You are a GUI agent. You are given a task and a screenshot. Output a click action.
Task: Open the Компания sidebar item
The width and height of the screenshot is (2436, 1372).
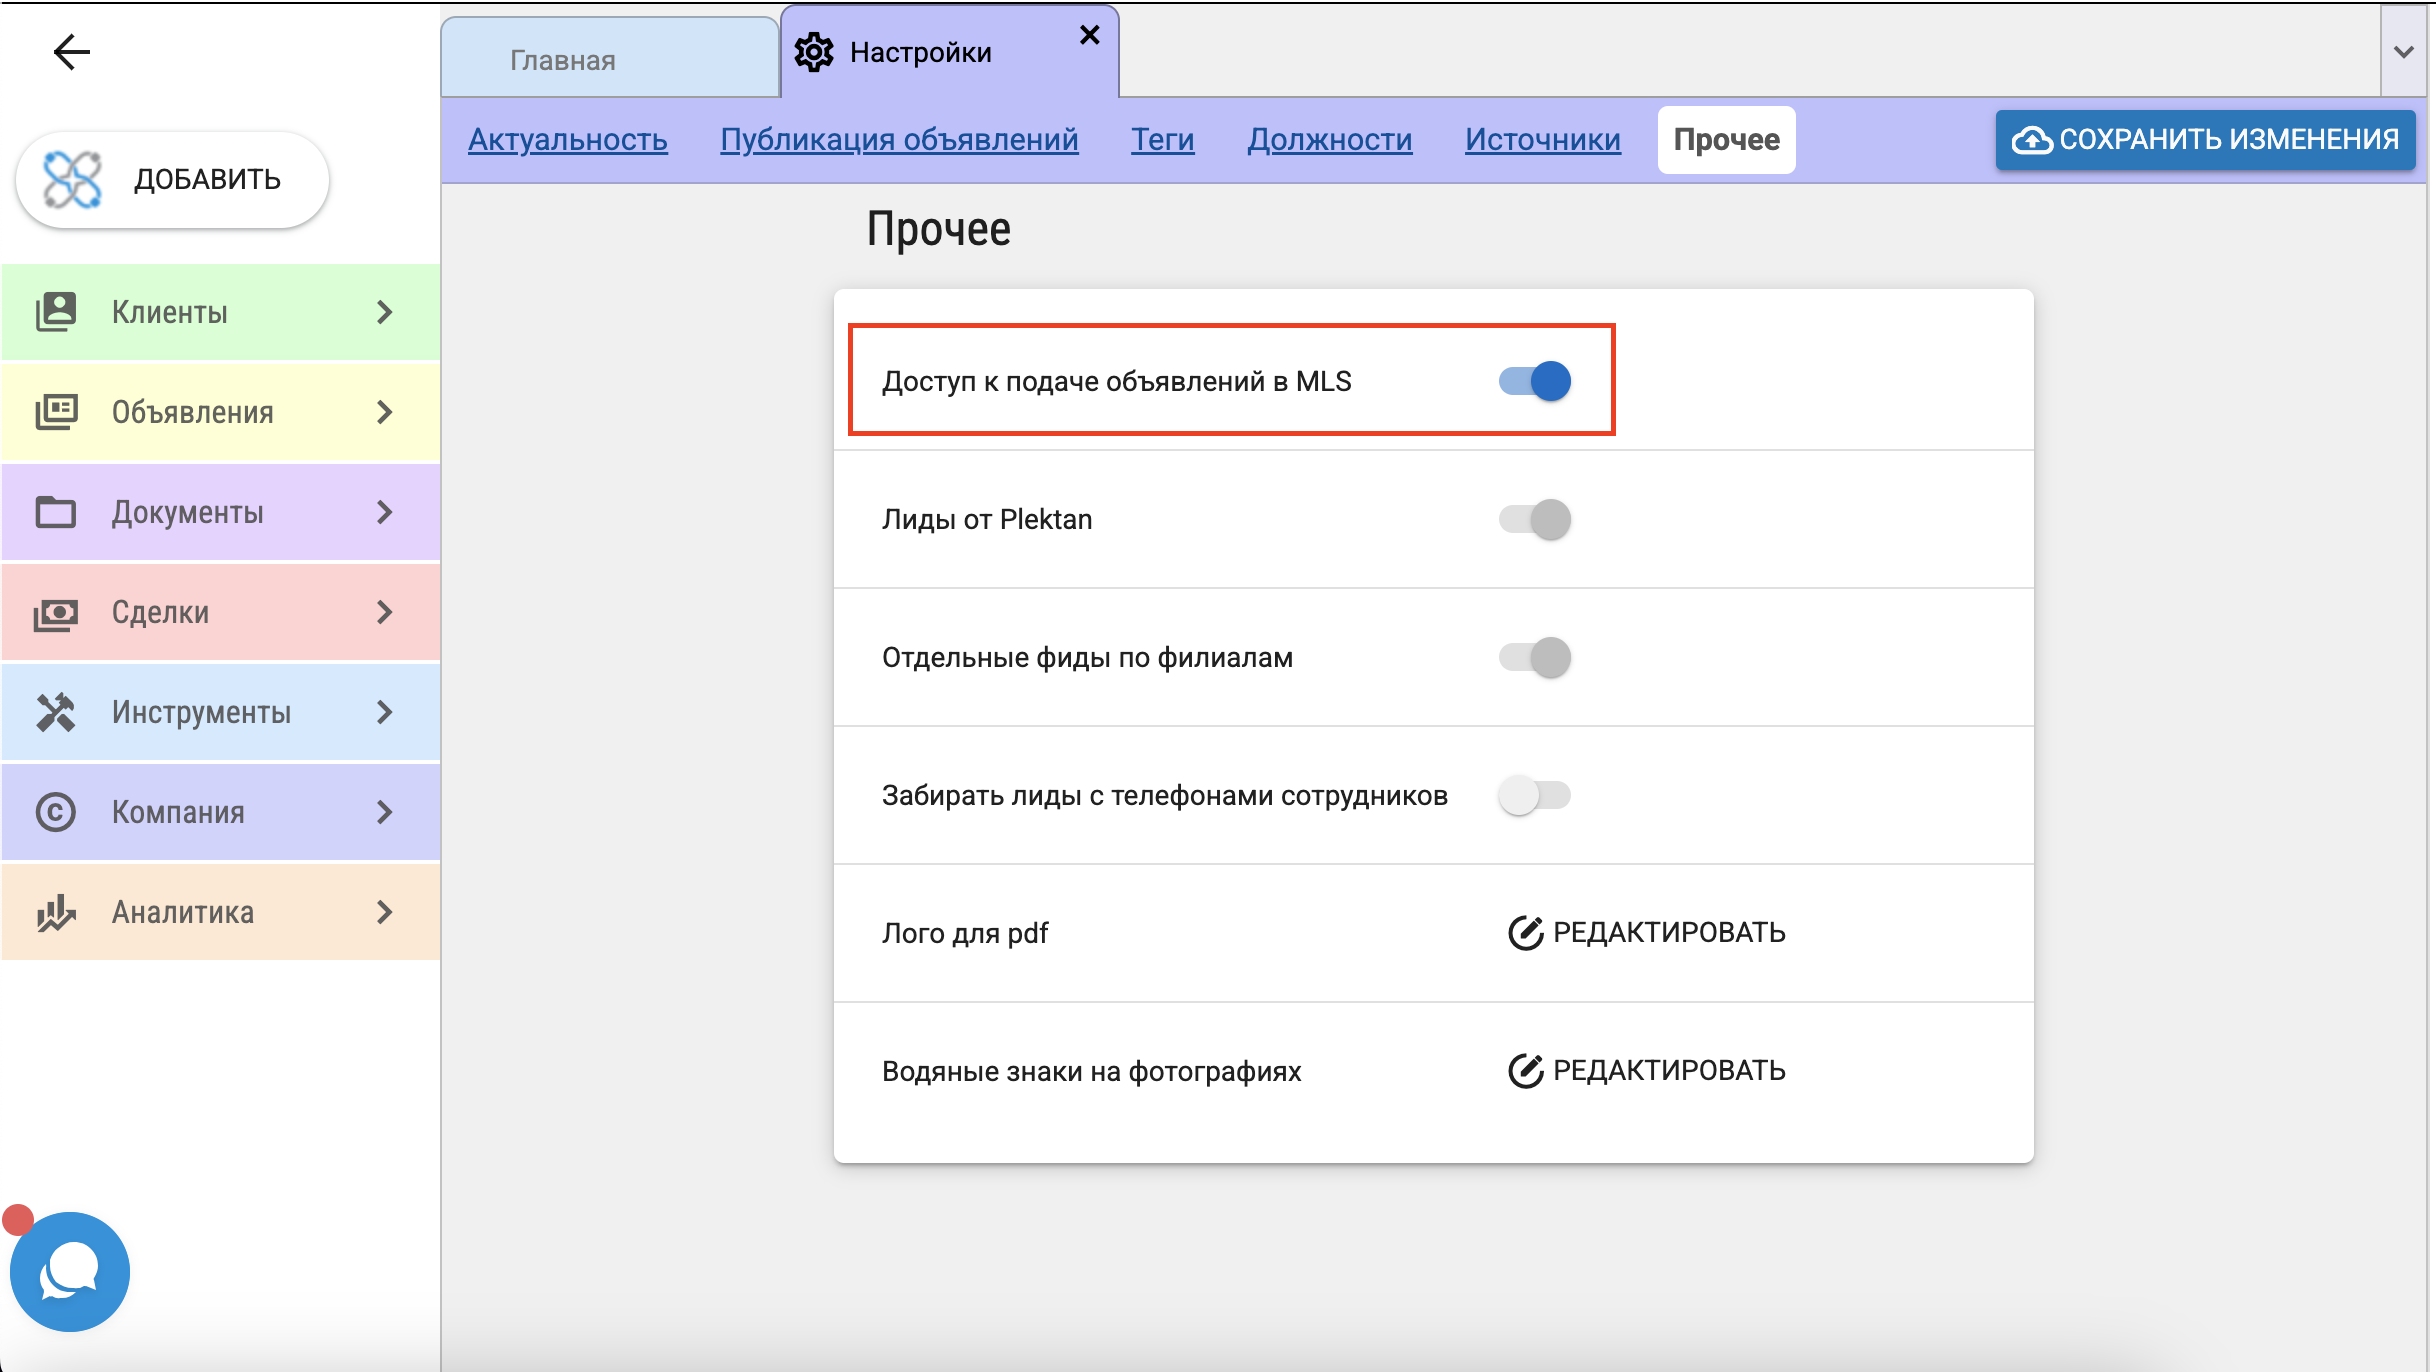pyautogui.click(x=220, y=812)
